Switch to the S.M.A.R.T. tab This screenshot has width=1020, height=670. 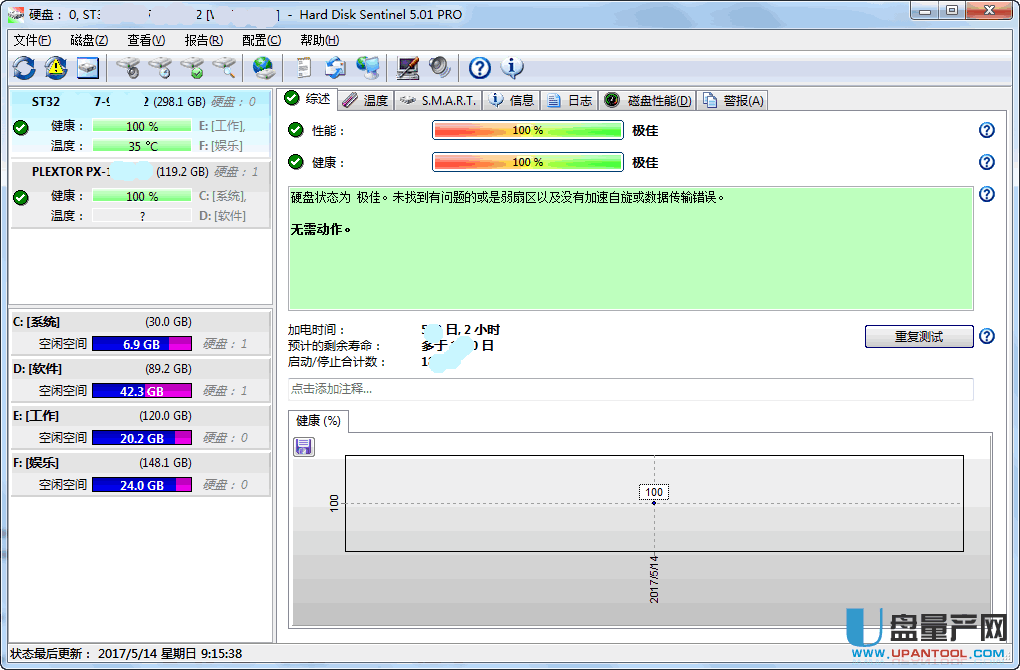click(439, 100)
